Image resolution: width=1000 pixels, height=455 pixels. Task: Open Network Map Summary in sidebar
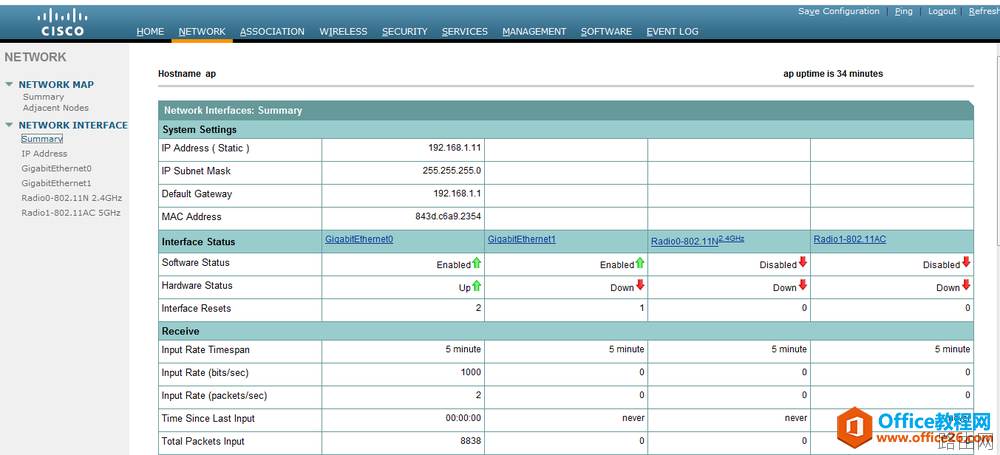click(x=43, y=97)
